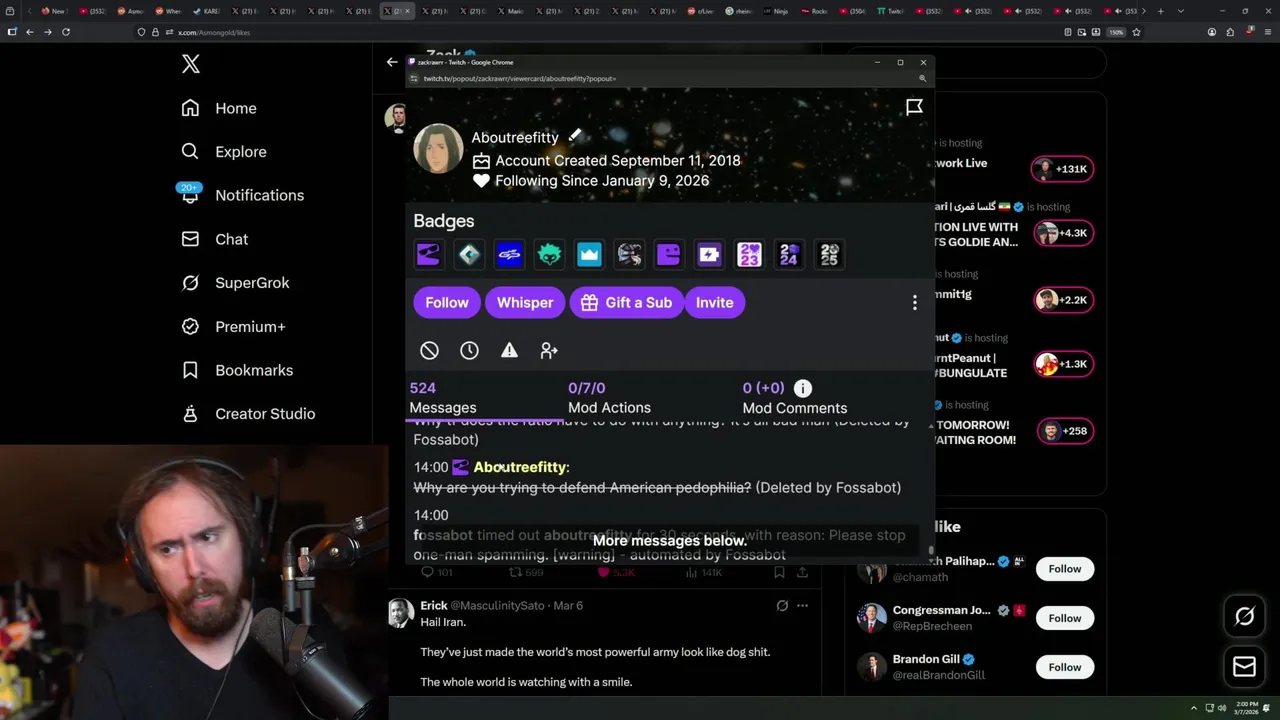Viewport: 1280px width, 720px height.
Task: Click the warn user triangle icon
Action: click(x=509, y=350)
